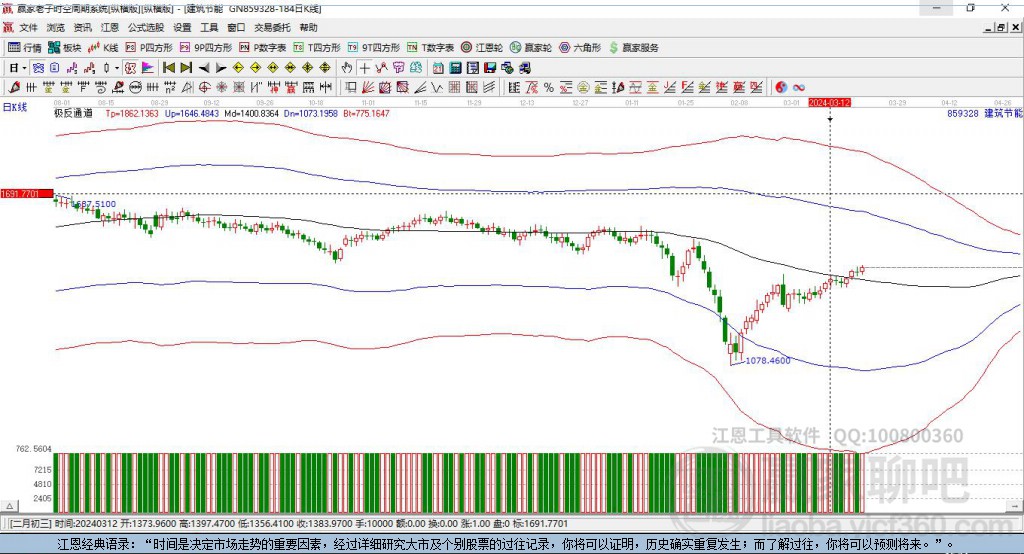
Task: Open the 交易委托 menu
Action: 272,27
